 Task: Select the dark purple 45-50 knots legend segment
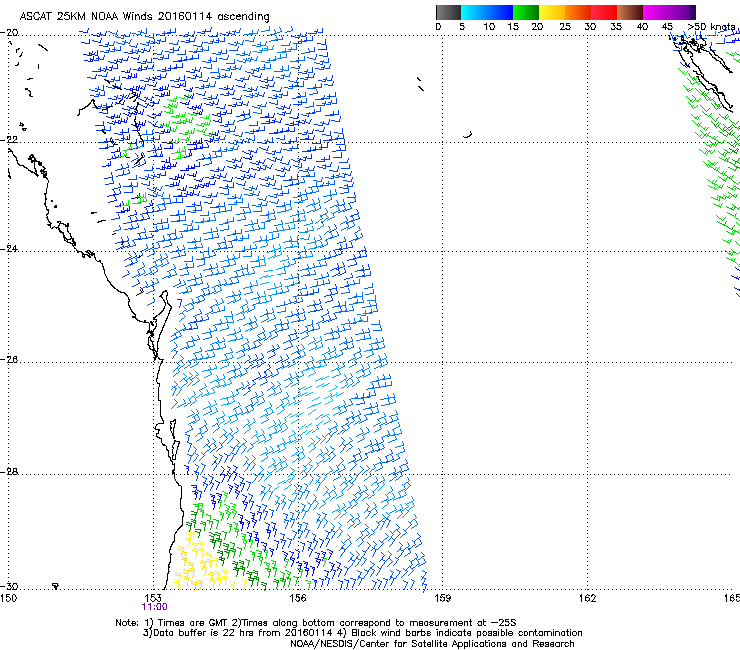(x=682, y=12)
